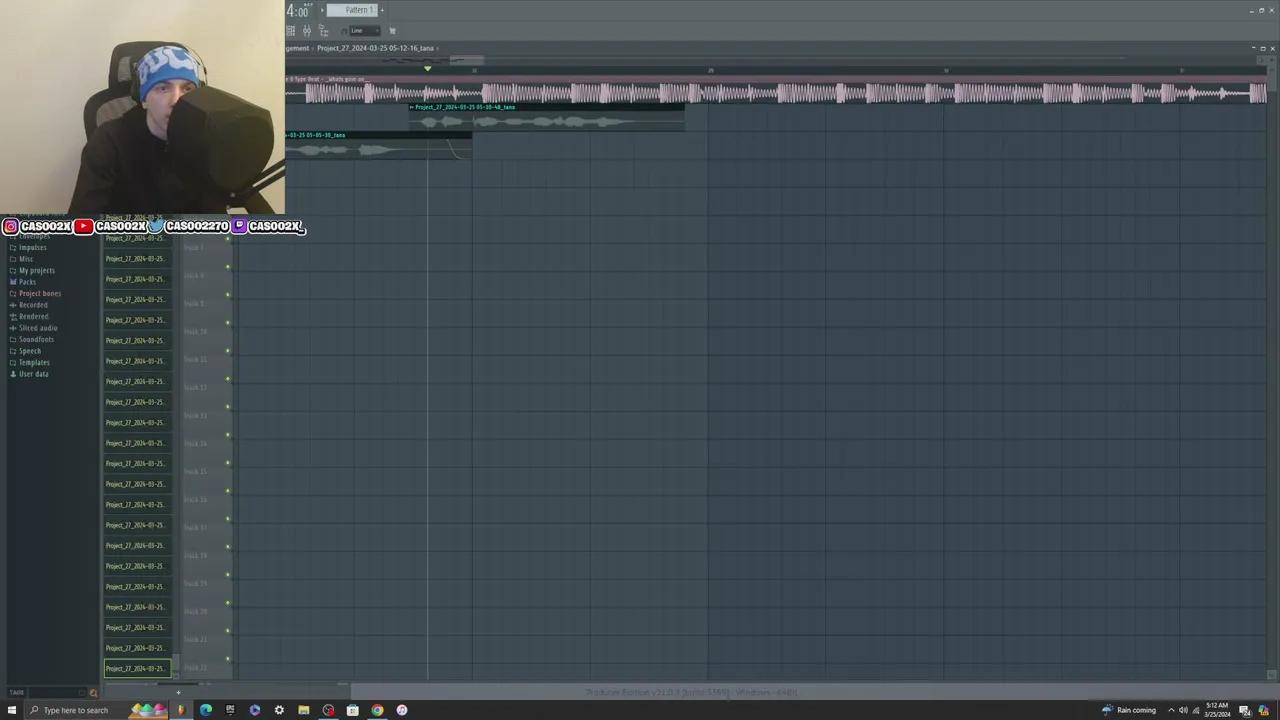Open the playlist picker panel icon
This screenshot has width=1280, height=720.
[290, 30]
